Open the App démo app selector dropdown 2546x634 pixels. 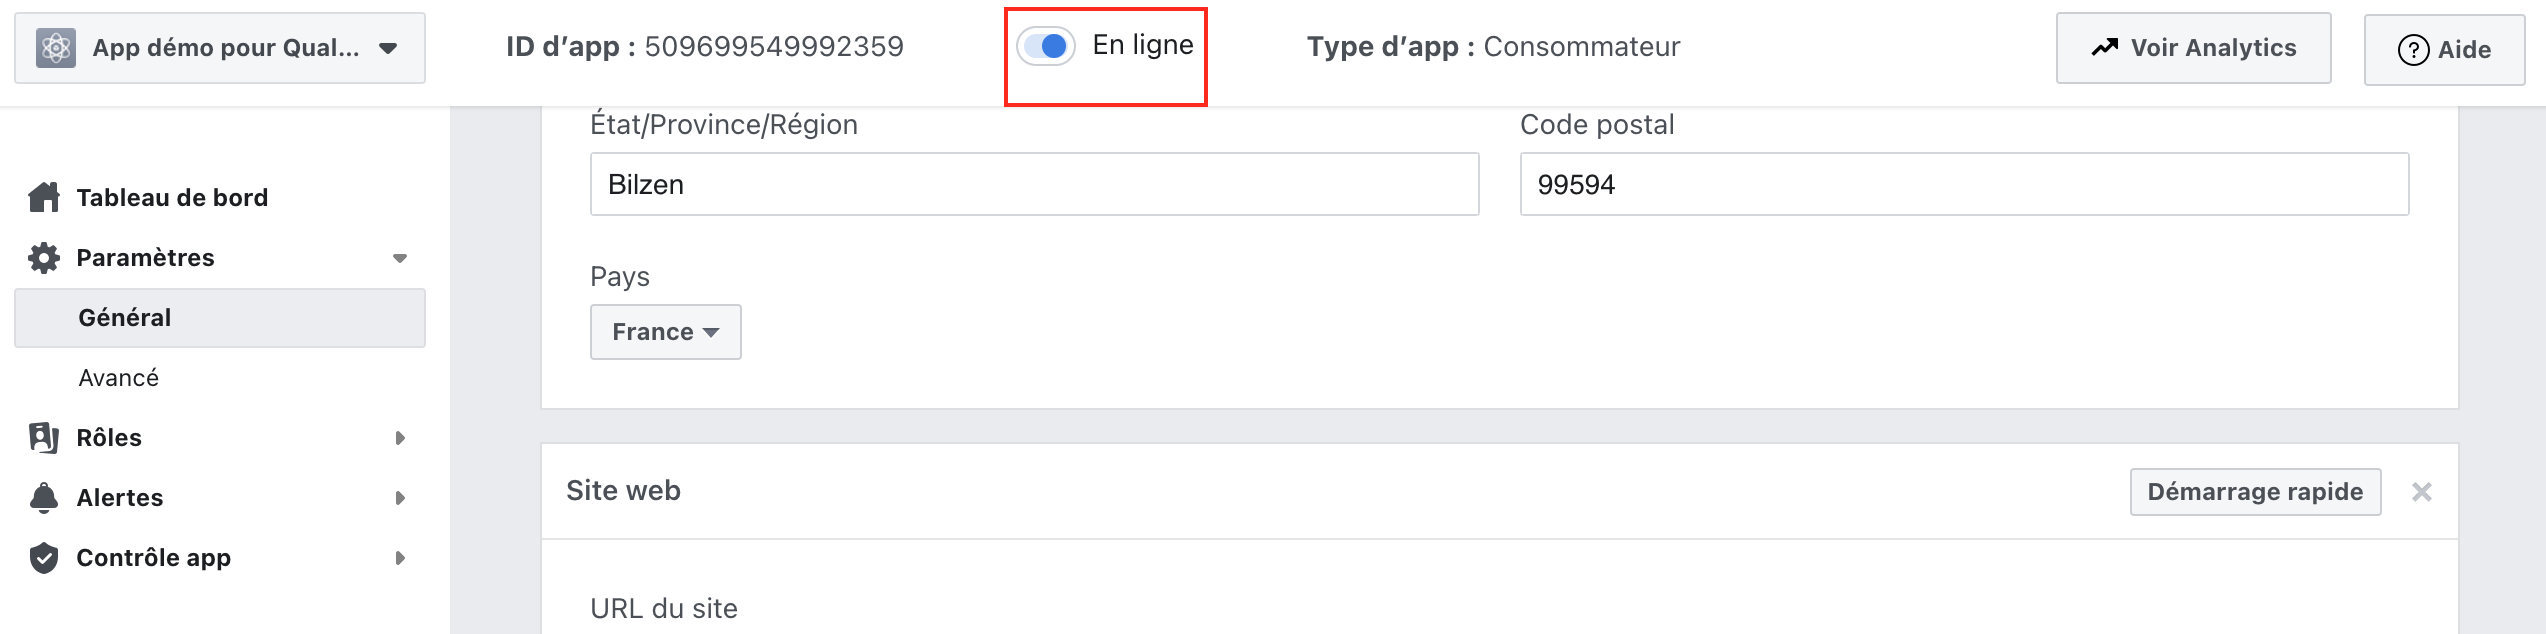[x=220, y=48]
